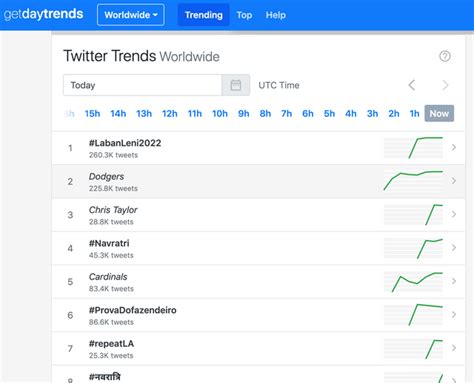Click the 86.6K tweets count

[x=111, y=322]
